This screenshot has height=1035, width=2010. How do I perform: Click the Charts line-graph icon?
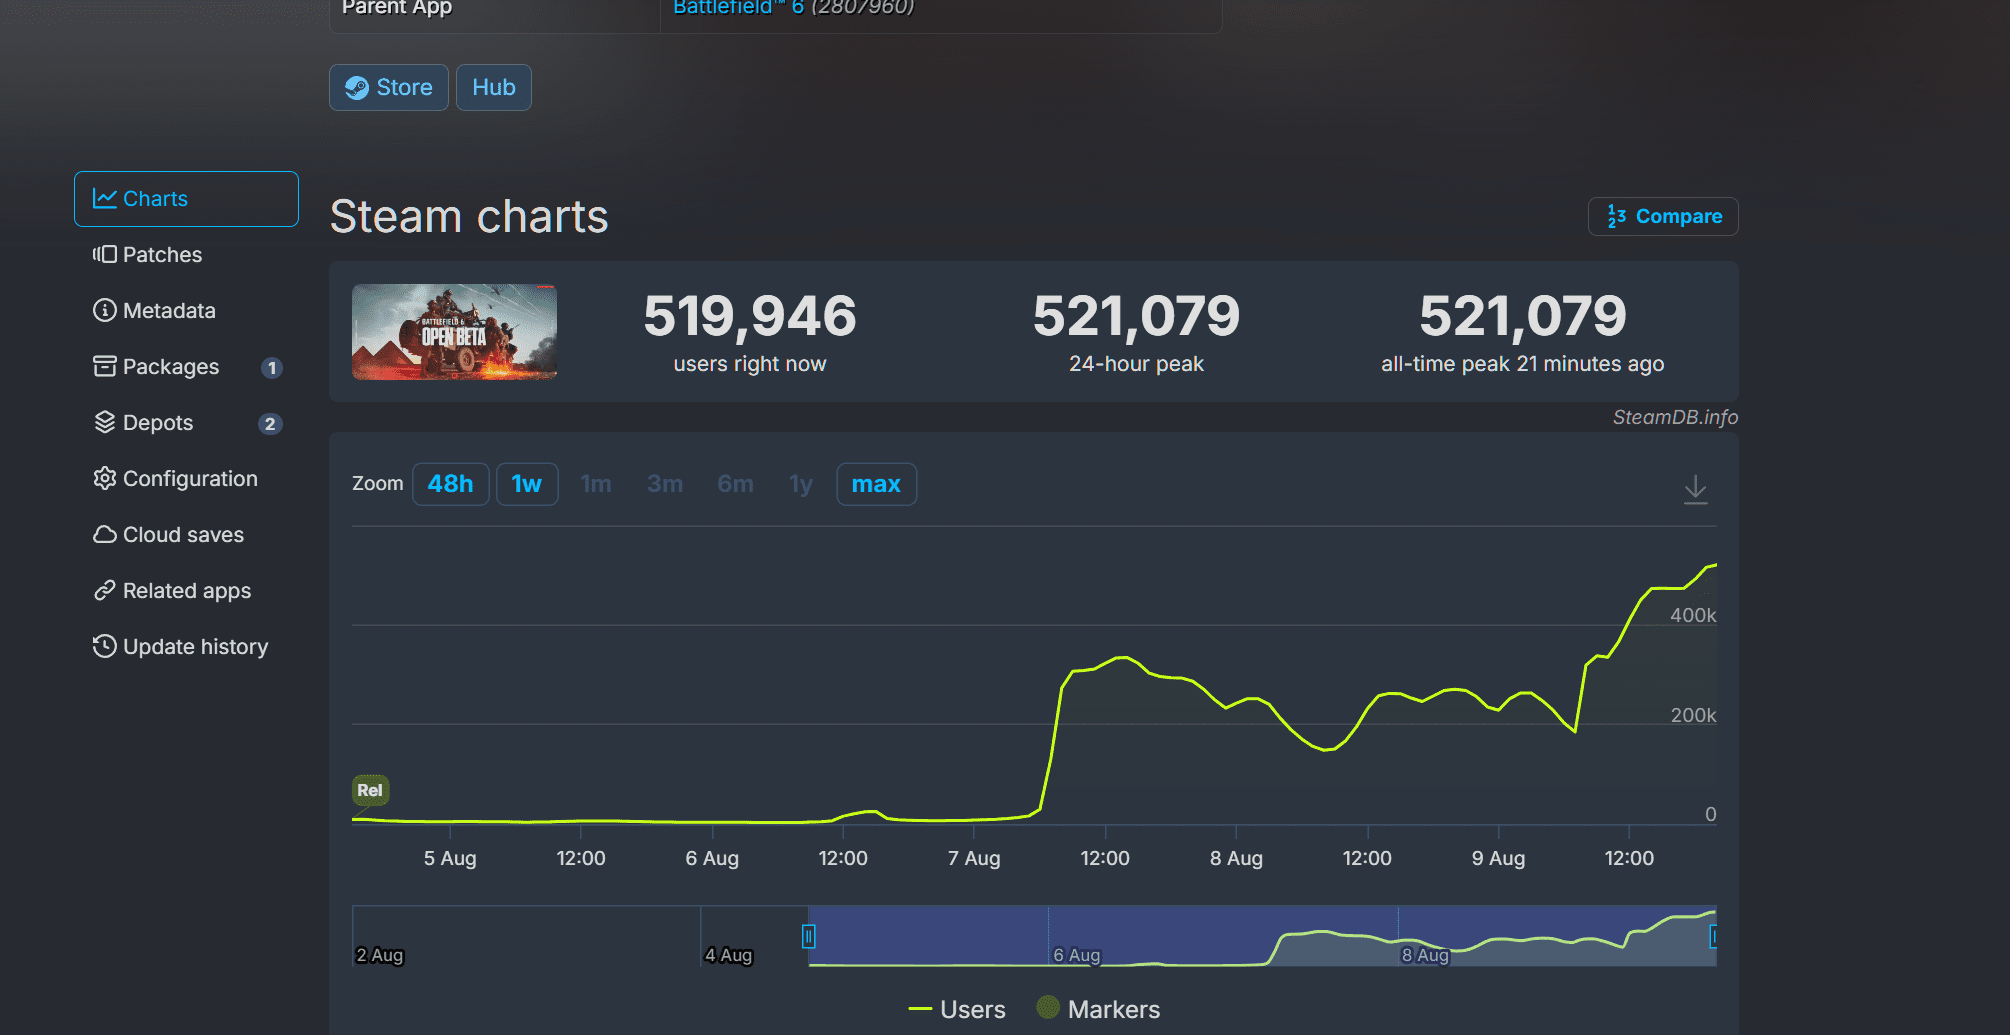click(105, 199)
